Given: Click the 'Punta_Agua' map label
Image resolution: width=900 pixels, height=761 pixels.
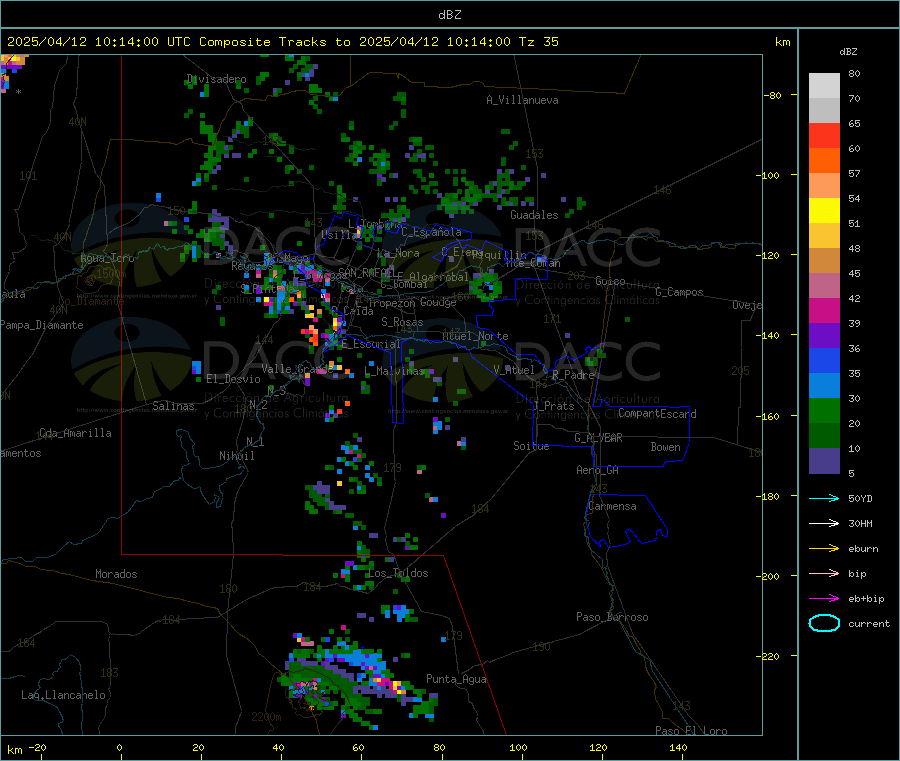Looking at the screenshot, I should [x=456, y=679].
